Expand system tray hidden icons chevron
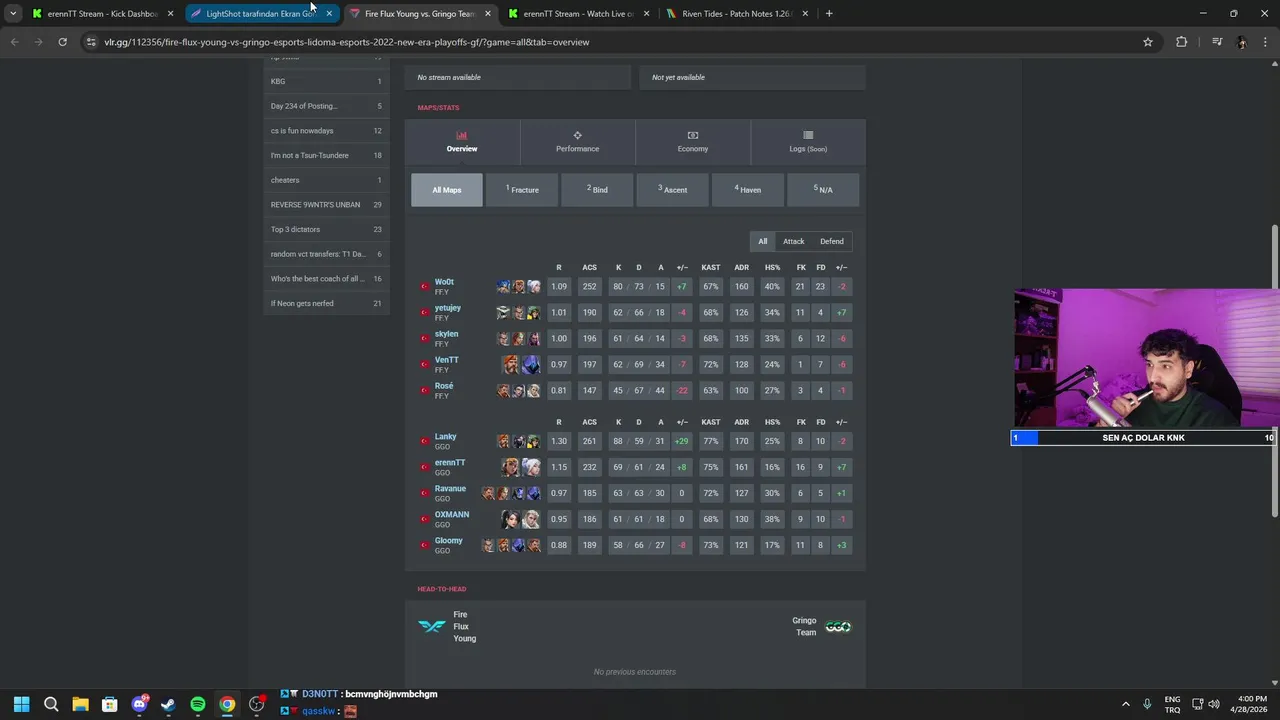This screenshot has width=1280, height=720. [1126, 704]
